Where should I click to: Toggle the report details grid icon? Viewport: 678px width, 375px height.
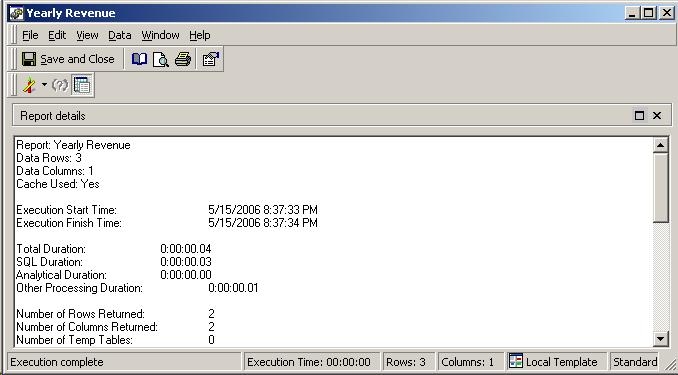click(x=82, y=85)
